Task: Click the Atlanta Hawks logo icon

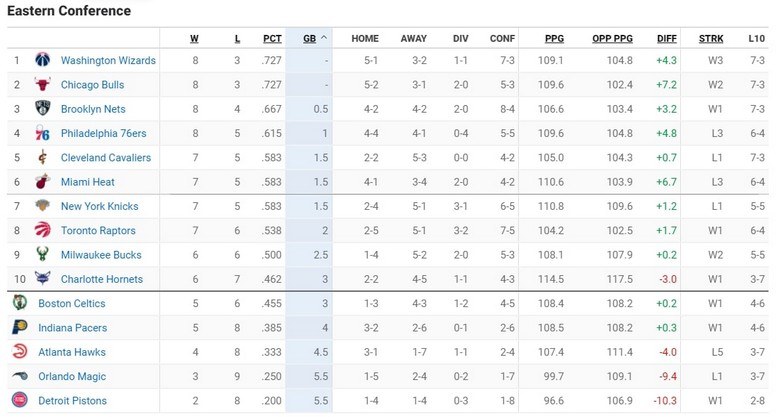Action: tap(19, 352)
